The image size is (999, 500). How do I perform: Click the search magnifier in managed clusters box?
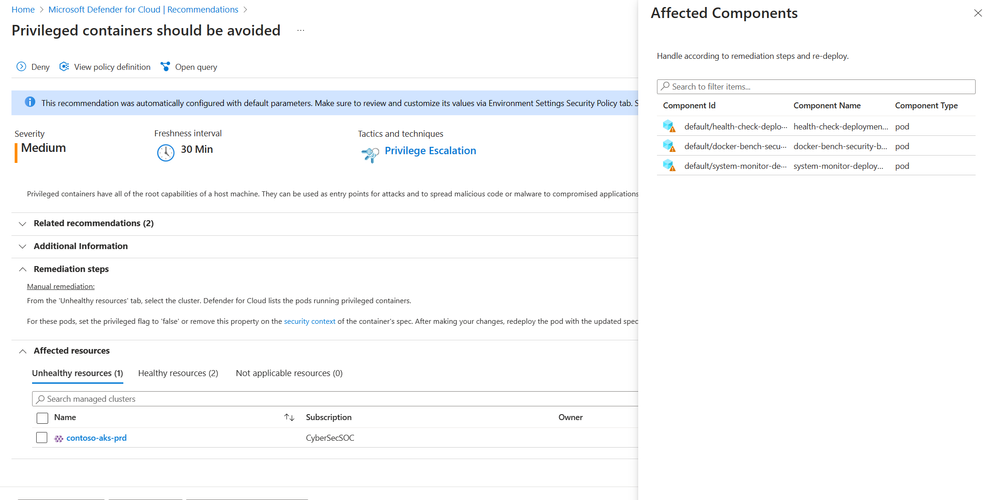point(41,399)
